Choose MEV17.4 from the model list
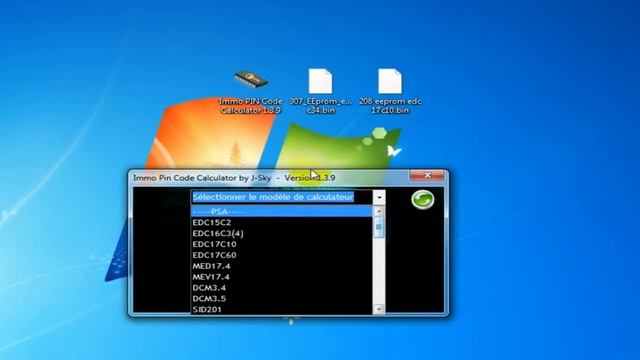 point(282,277)
